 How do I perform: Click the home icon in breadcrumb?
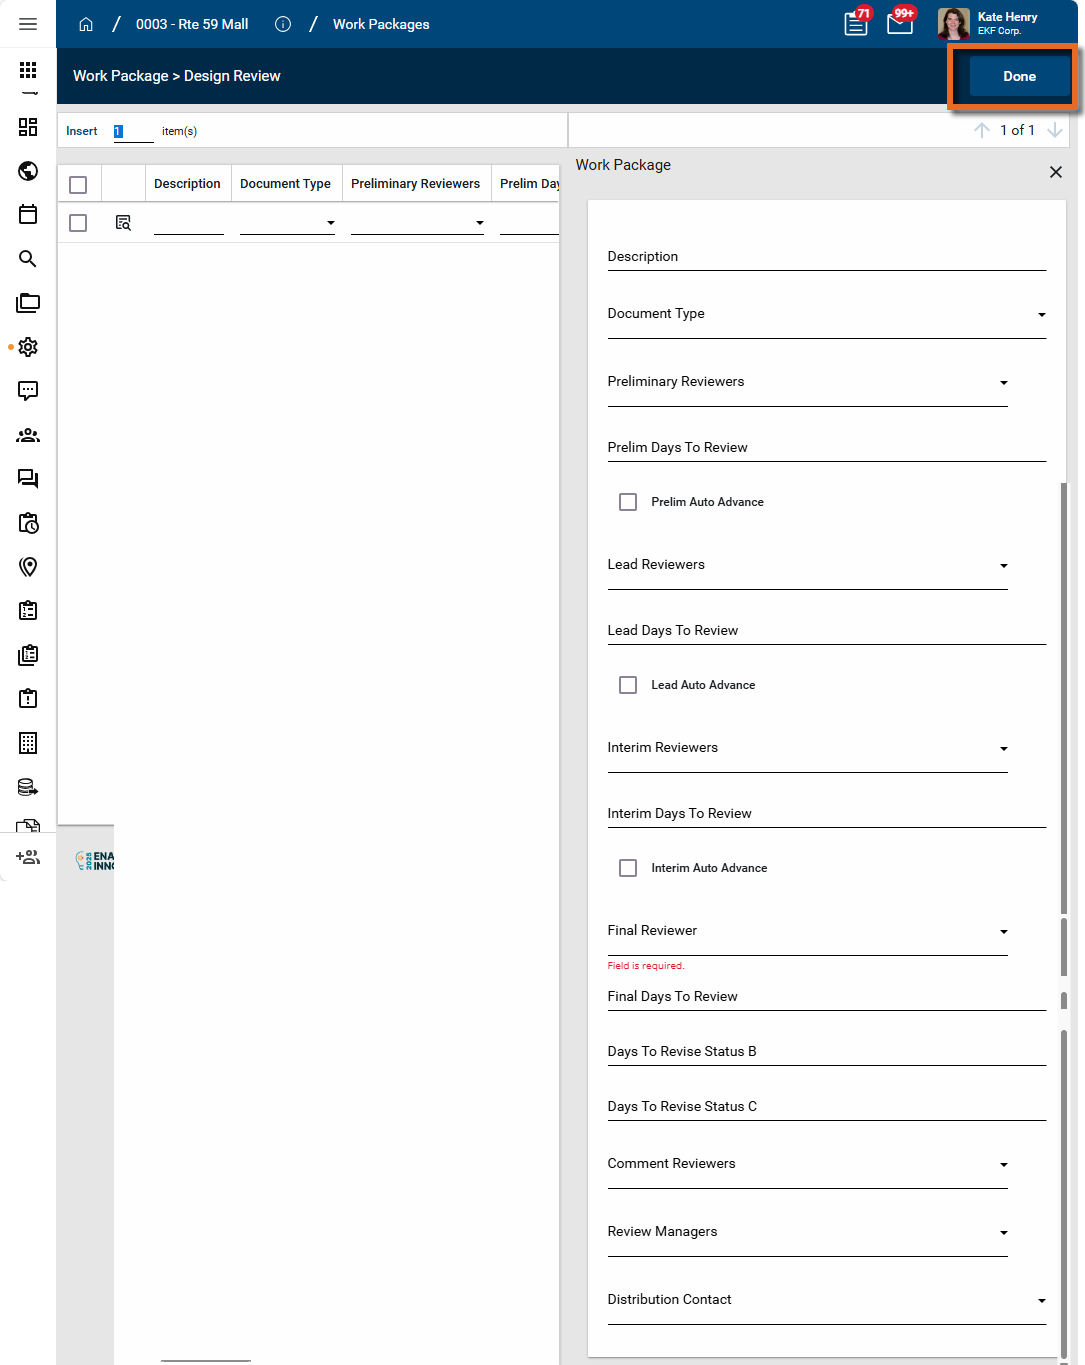86,24
